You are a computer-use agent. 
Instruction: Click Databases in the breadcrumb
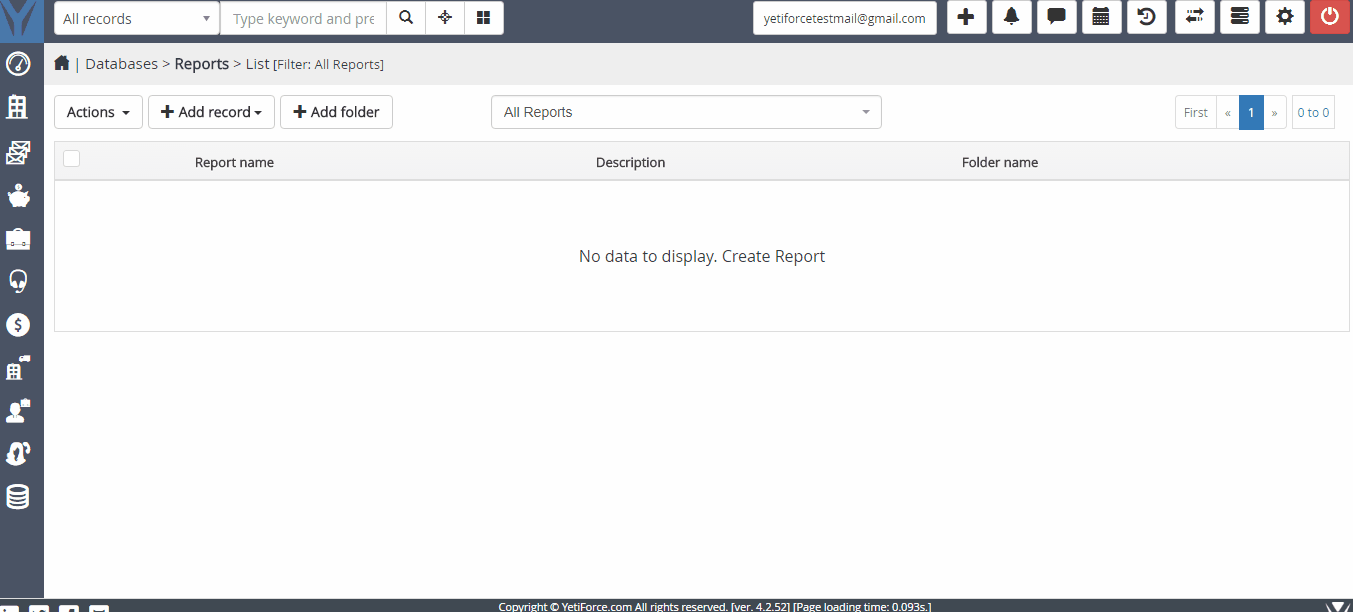pos(121,64)
